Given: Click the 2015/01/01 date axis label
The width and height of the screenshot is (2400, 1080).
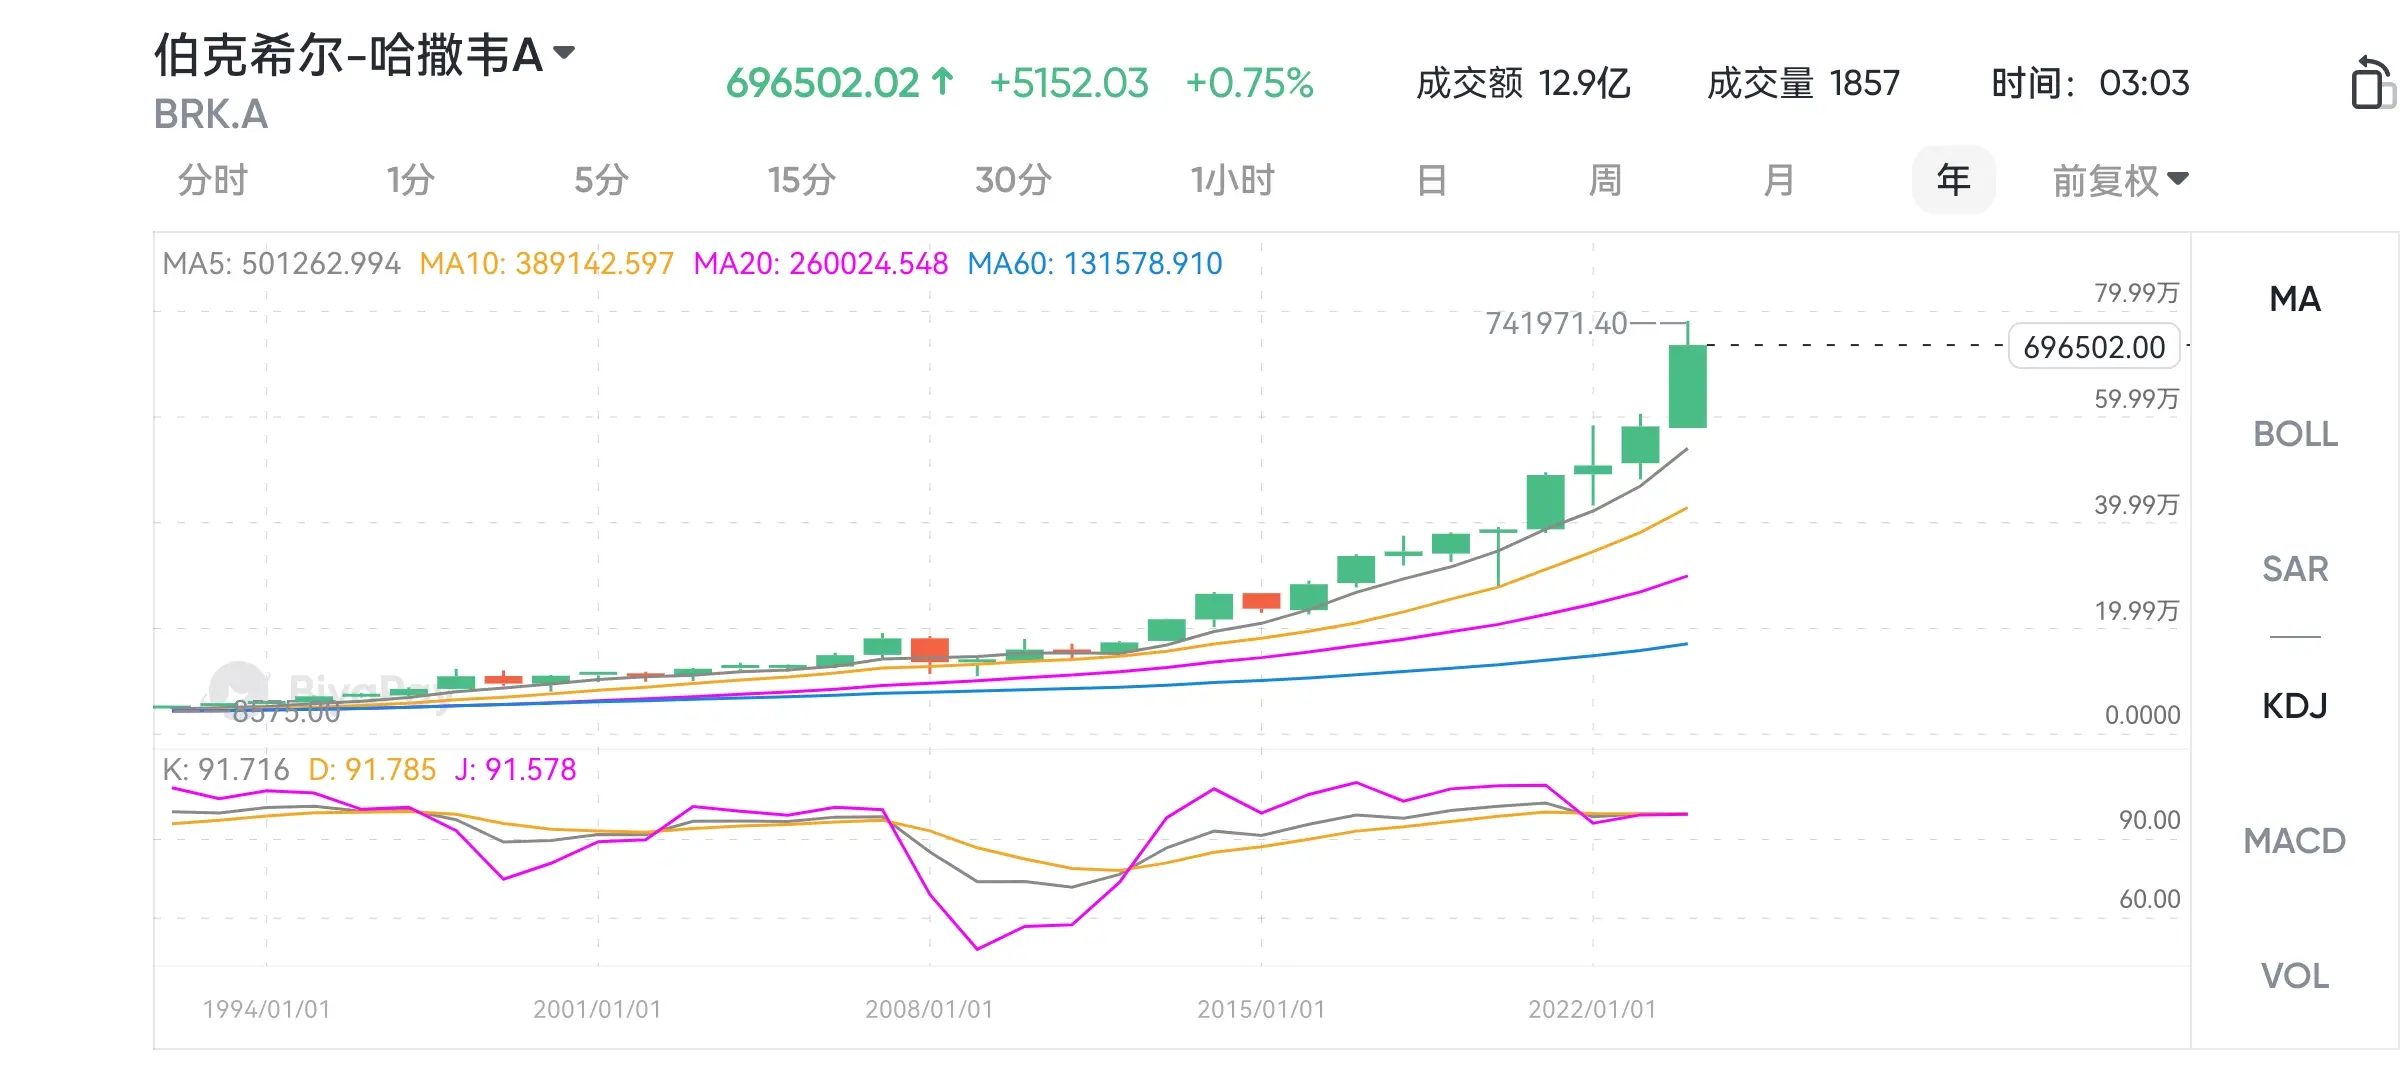Looking at the screenshot, I should [x=1261, y=1009].
